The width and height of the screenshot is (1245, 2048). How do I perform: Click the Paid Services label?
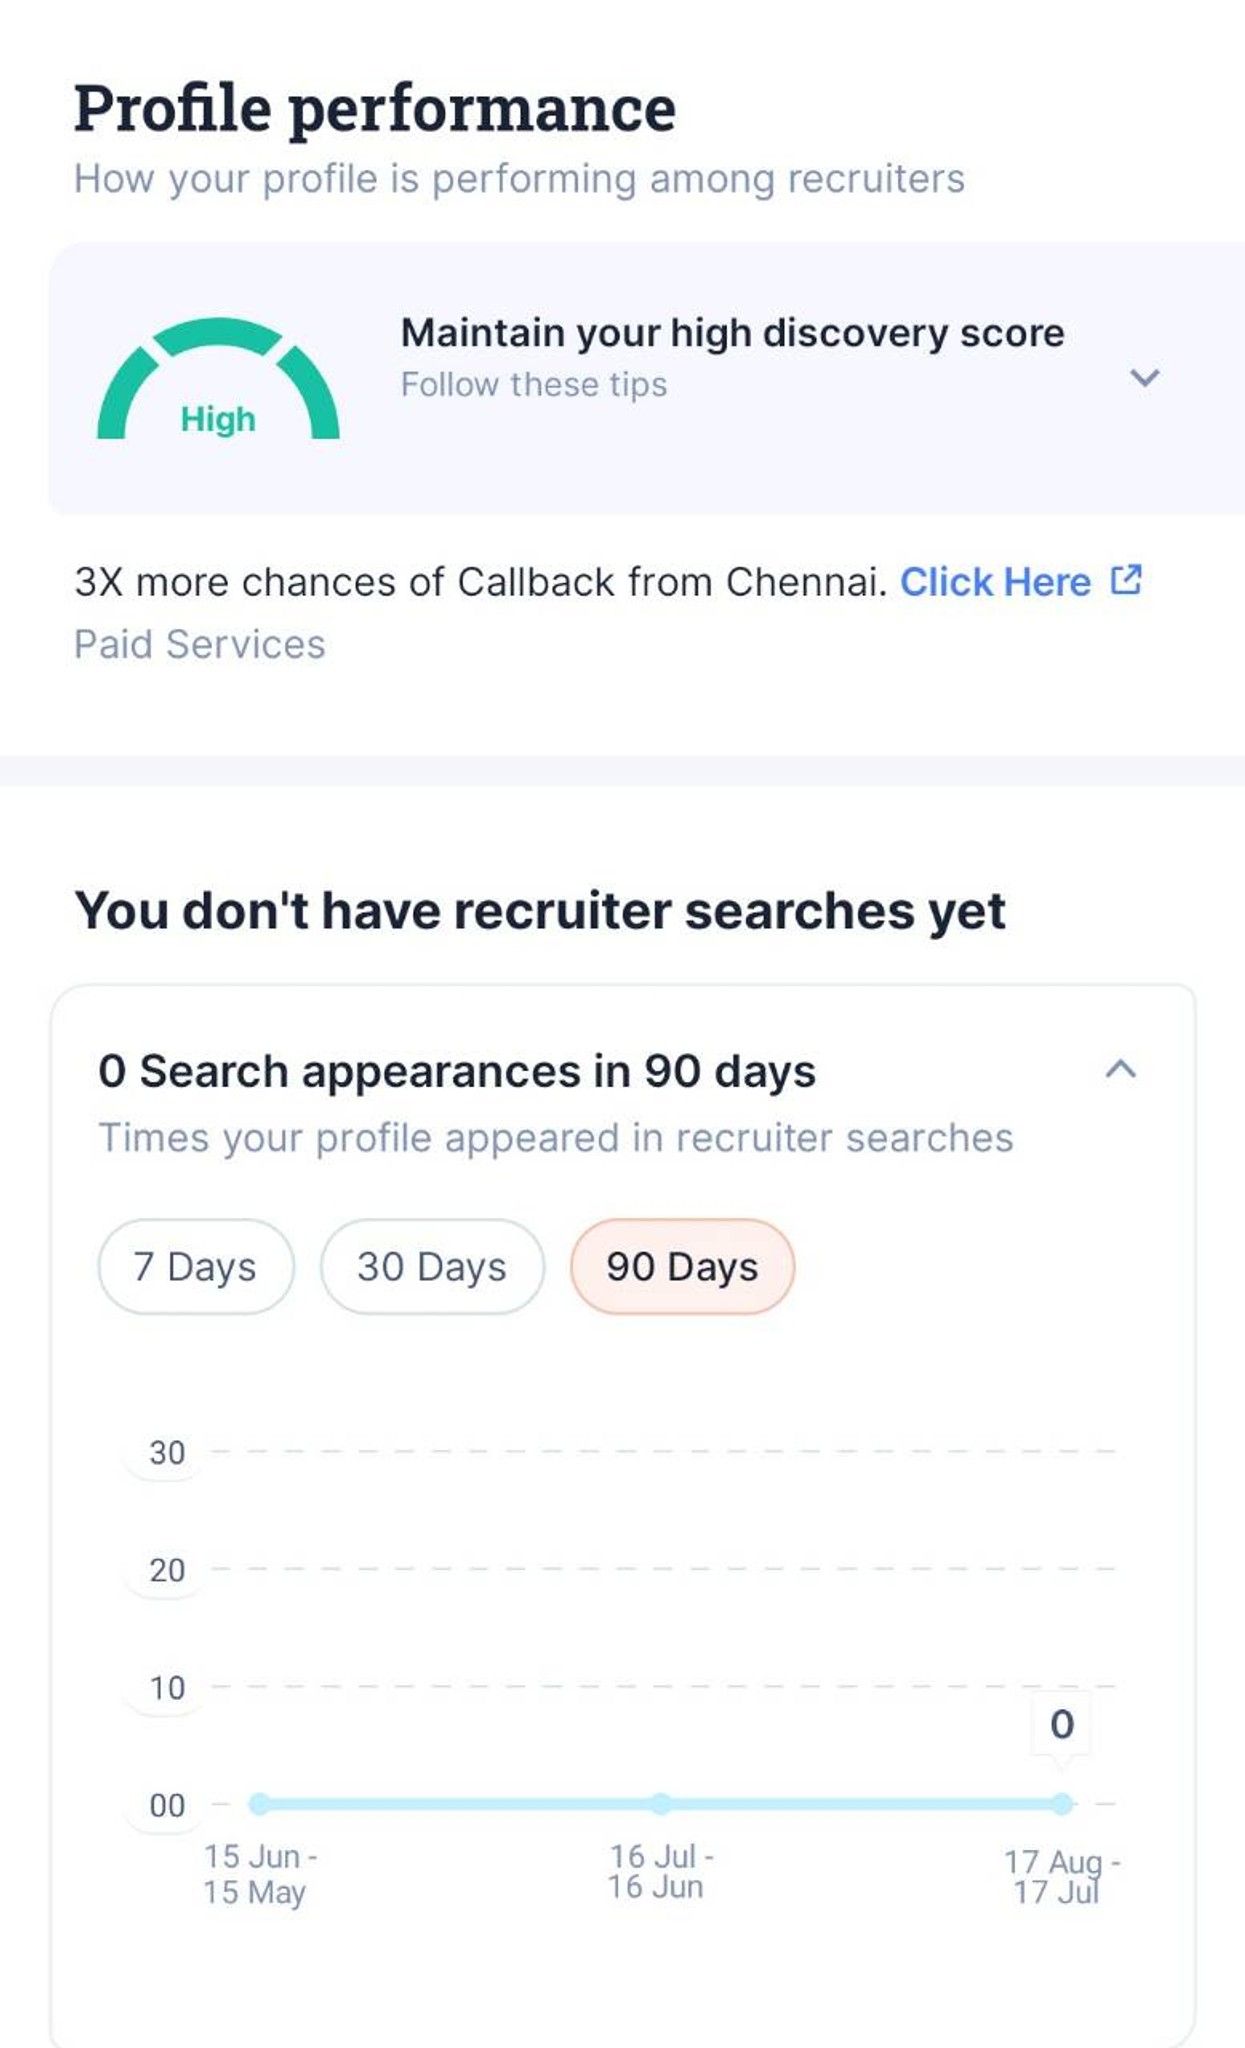(200, 645)
